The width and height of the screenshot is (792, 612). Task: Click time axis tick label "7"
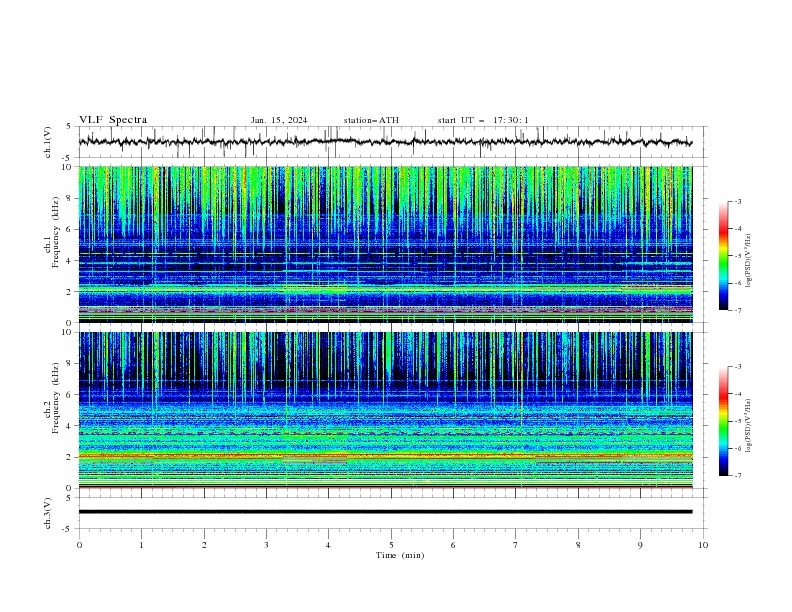[516, 545]
